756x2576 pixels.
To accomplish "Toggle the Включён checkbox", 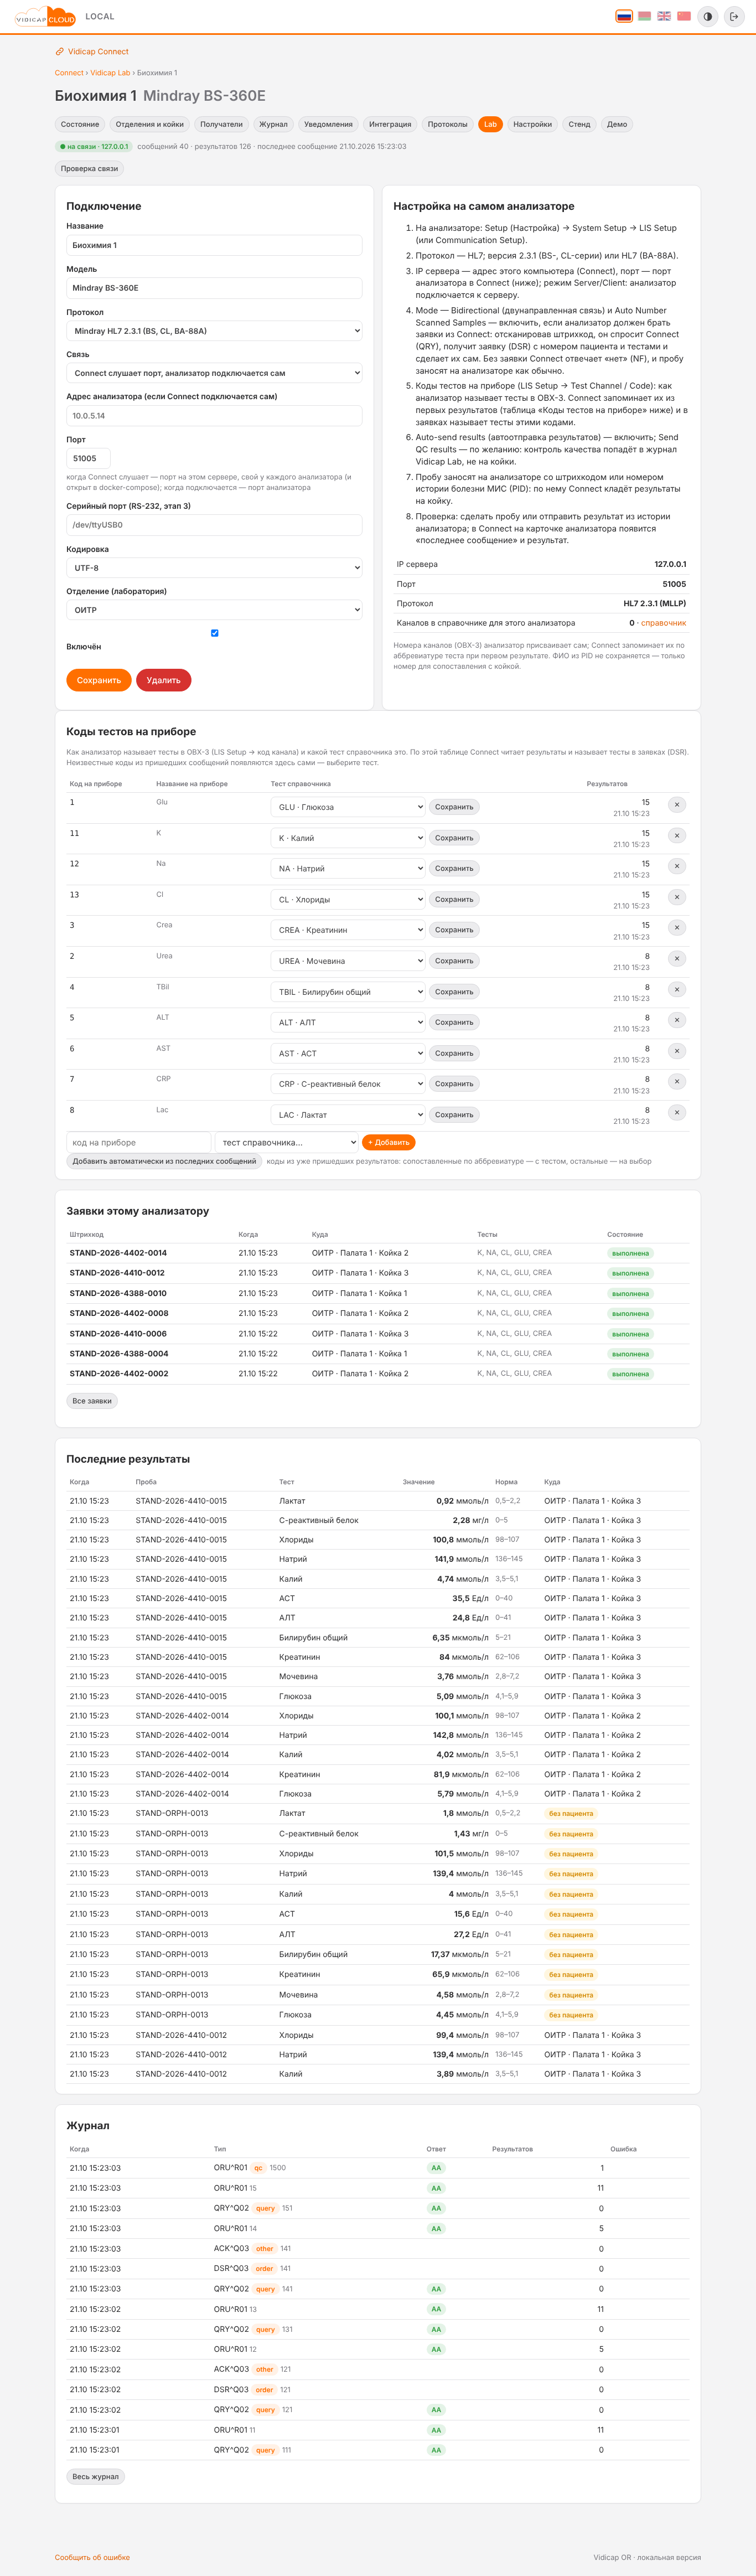I will coord(214,633).
